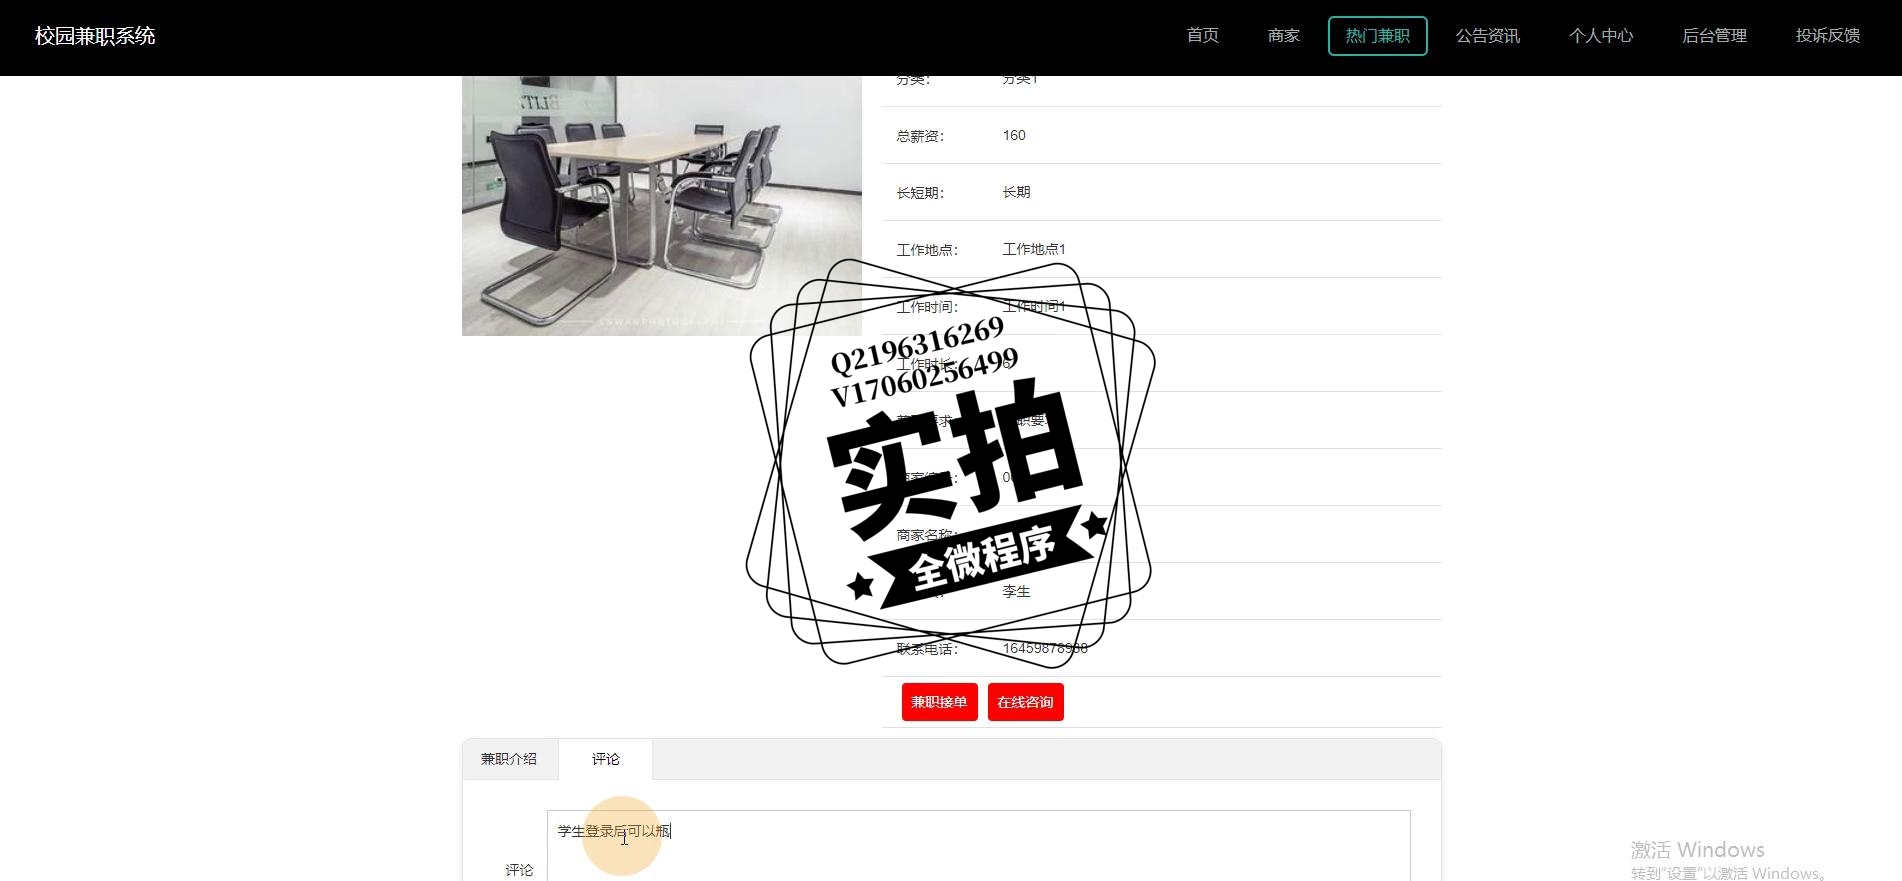Switch to the 兼职介绍 tab
The width and height of the screenshot is (1902, 881).
[509, 759]
